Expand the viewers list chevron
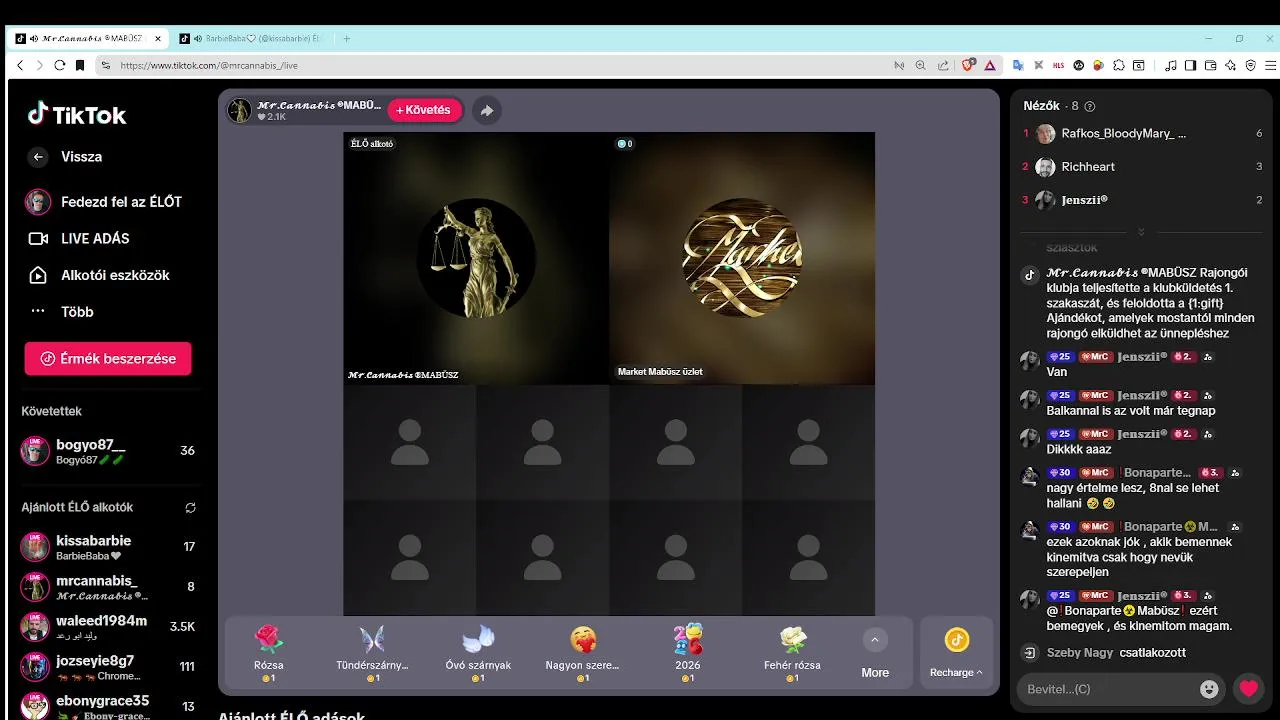Screen dimensions: 1280x720 [x=1141, y=231]
